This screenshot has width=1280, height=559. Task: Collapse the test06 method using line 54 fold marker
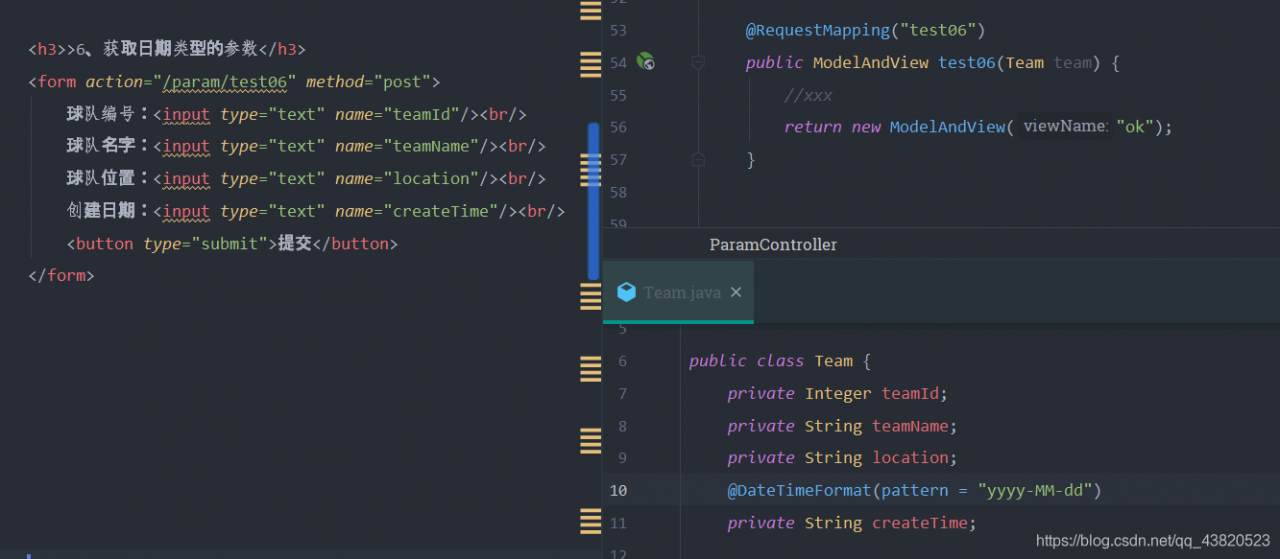point(698,62)
